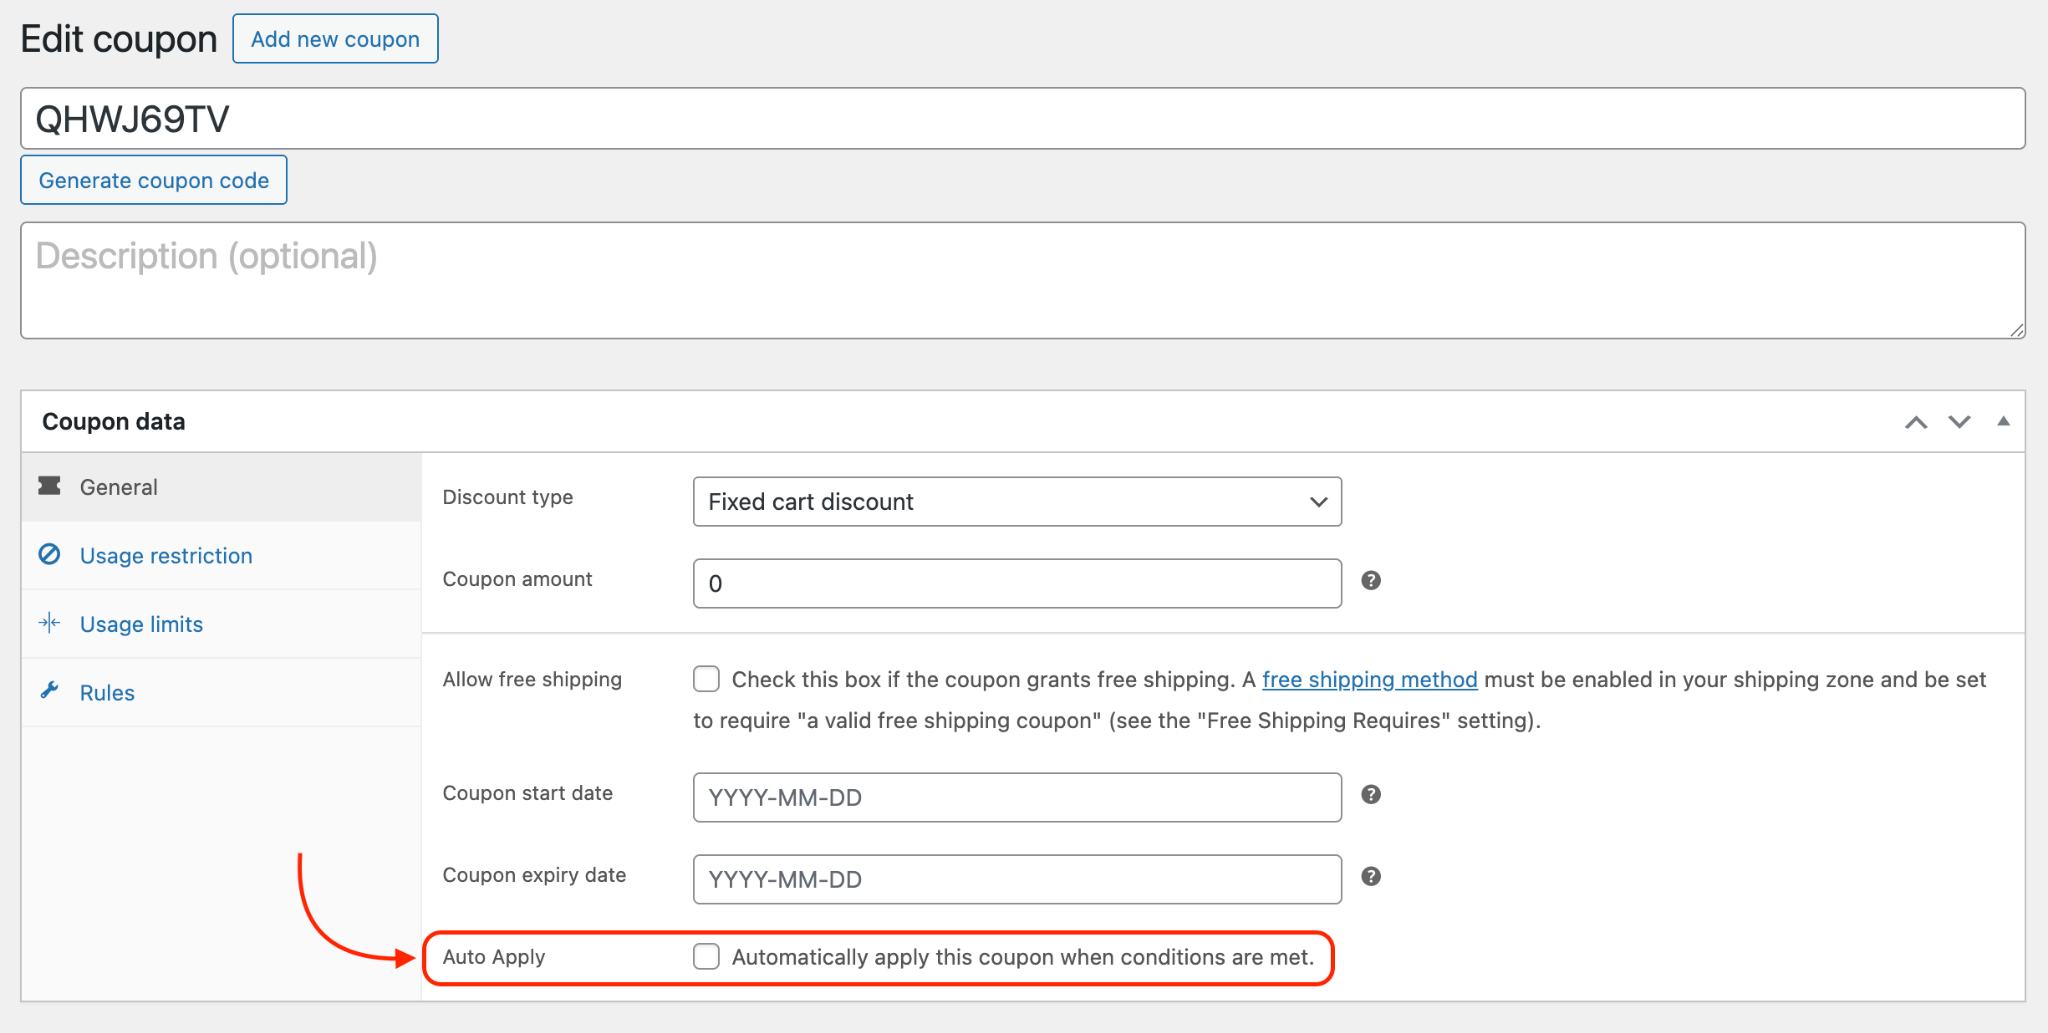Collapse the Coupon data panel
Image resolution: width=2048 pixels, height=1033 pixels.
click(x=2003, y=421)
